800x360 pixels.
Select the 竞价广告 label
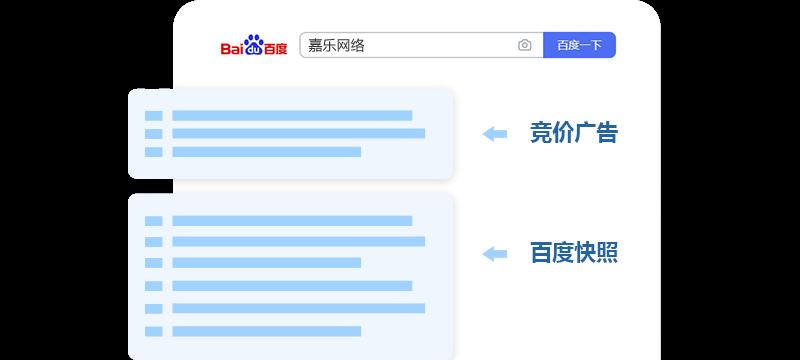[574, 133]
